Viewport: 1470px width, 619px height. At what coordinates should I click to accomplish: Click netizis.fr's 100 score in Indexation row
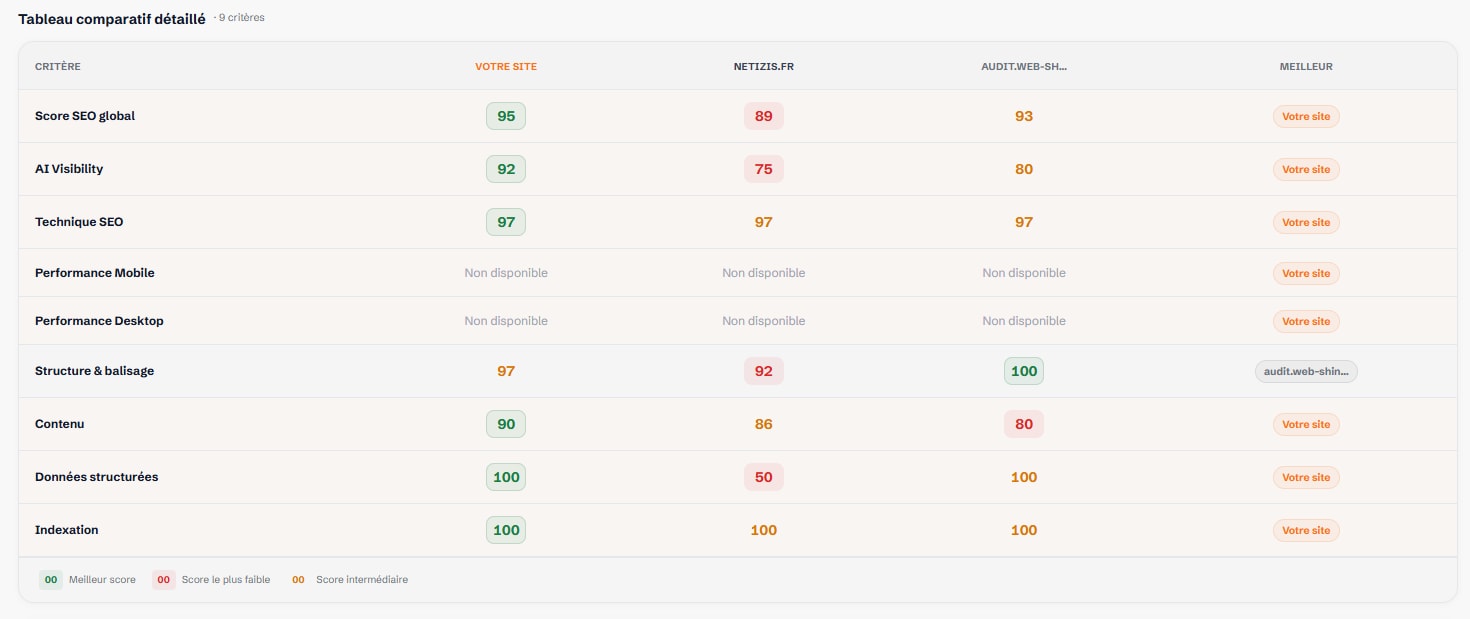764,530
